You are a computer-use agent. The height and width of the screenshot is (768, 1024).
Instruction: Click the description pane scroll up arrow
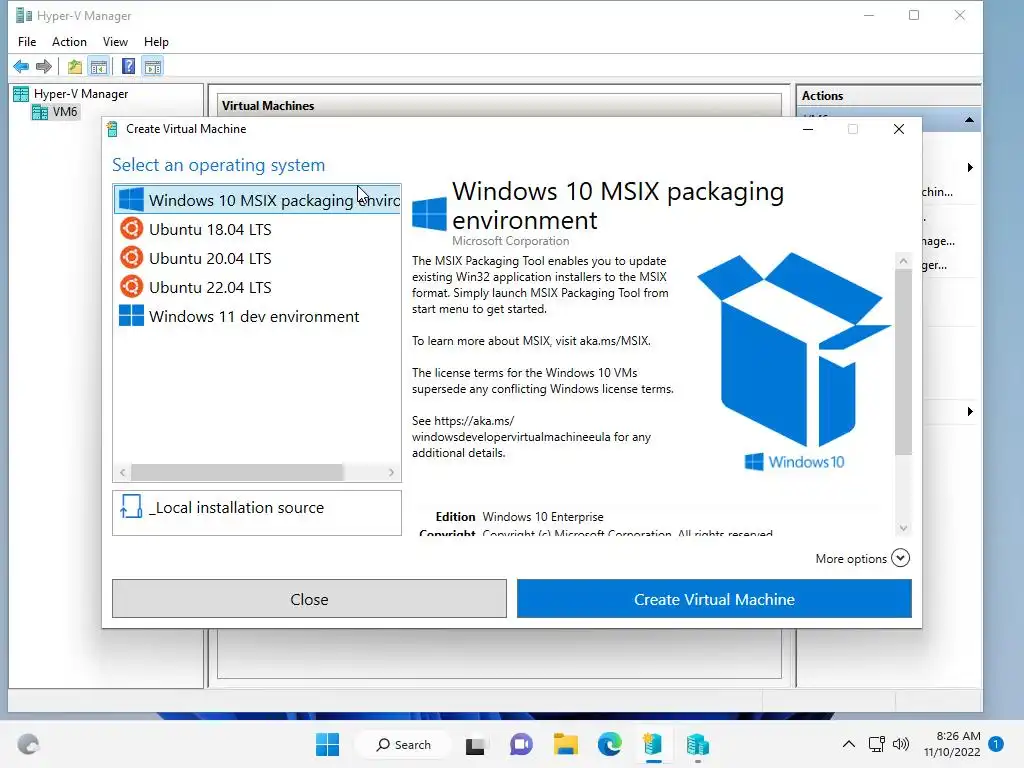[903, 261]
